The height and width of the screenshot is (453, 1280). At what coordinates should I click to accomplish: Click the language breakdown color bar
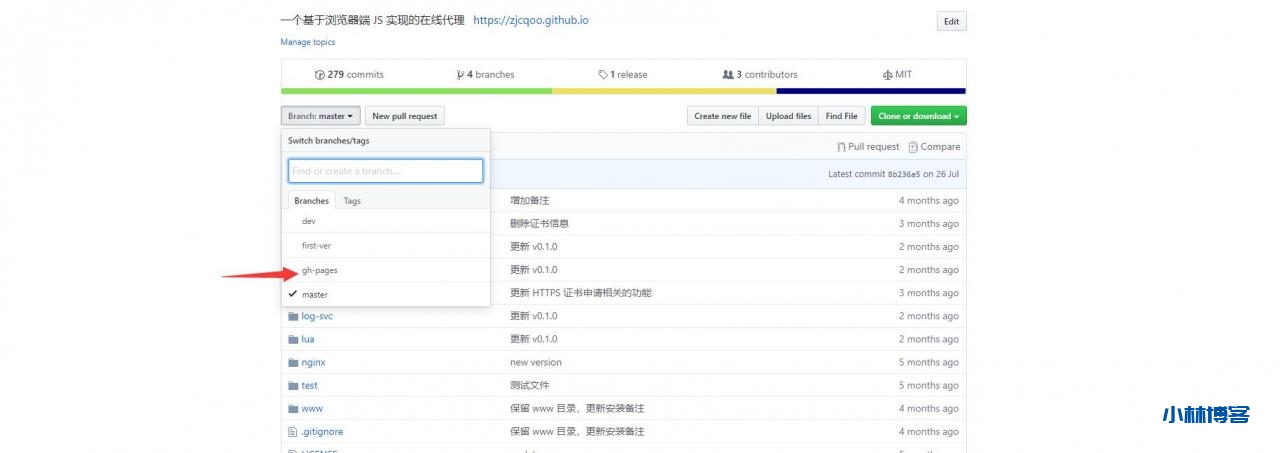point(623,91)
